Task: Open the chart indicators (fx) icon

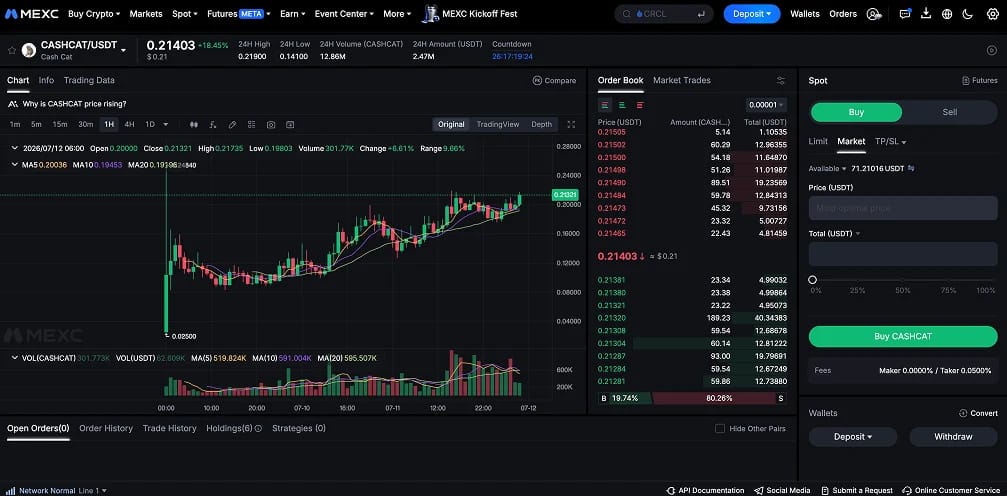Action: point(213,125)
